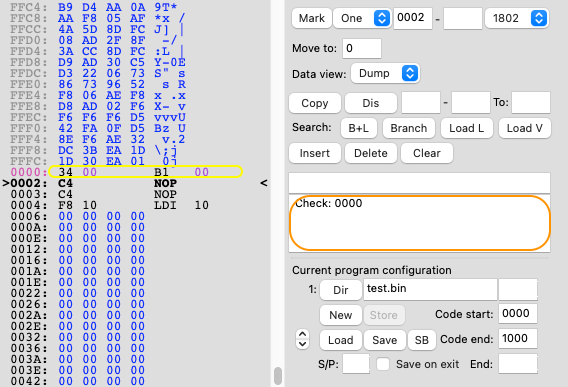Click the S/P input field
The height and width of the screenshot is (387, 568).
(x=356, y=364)
